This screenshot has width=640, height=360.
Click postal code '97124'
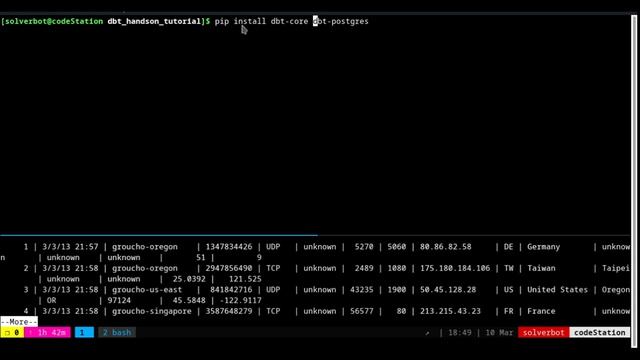119,300
